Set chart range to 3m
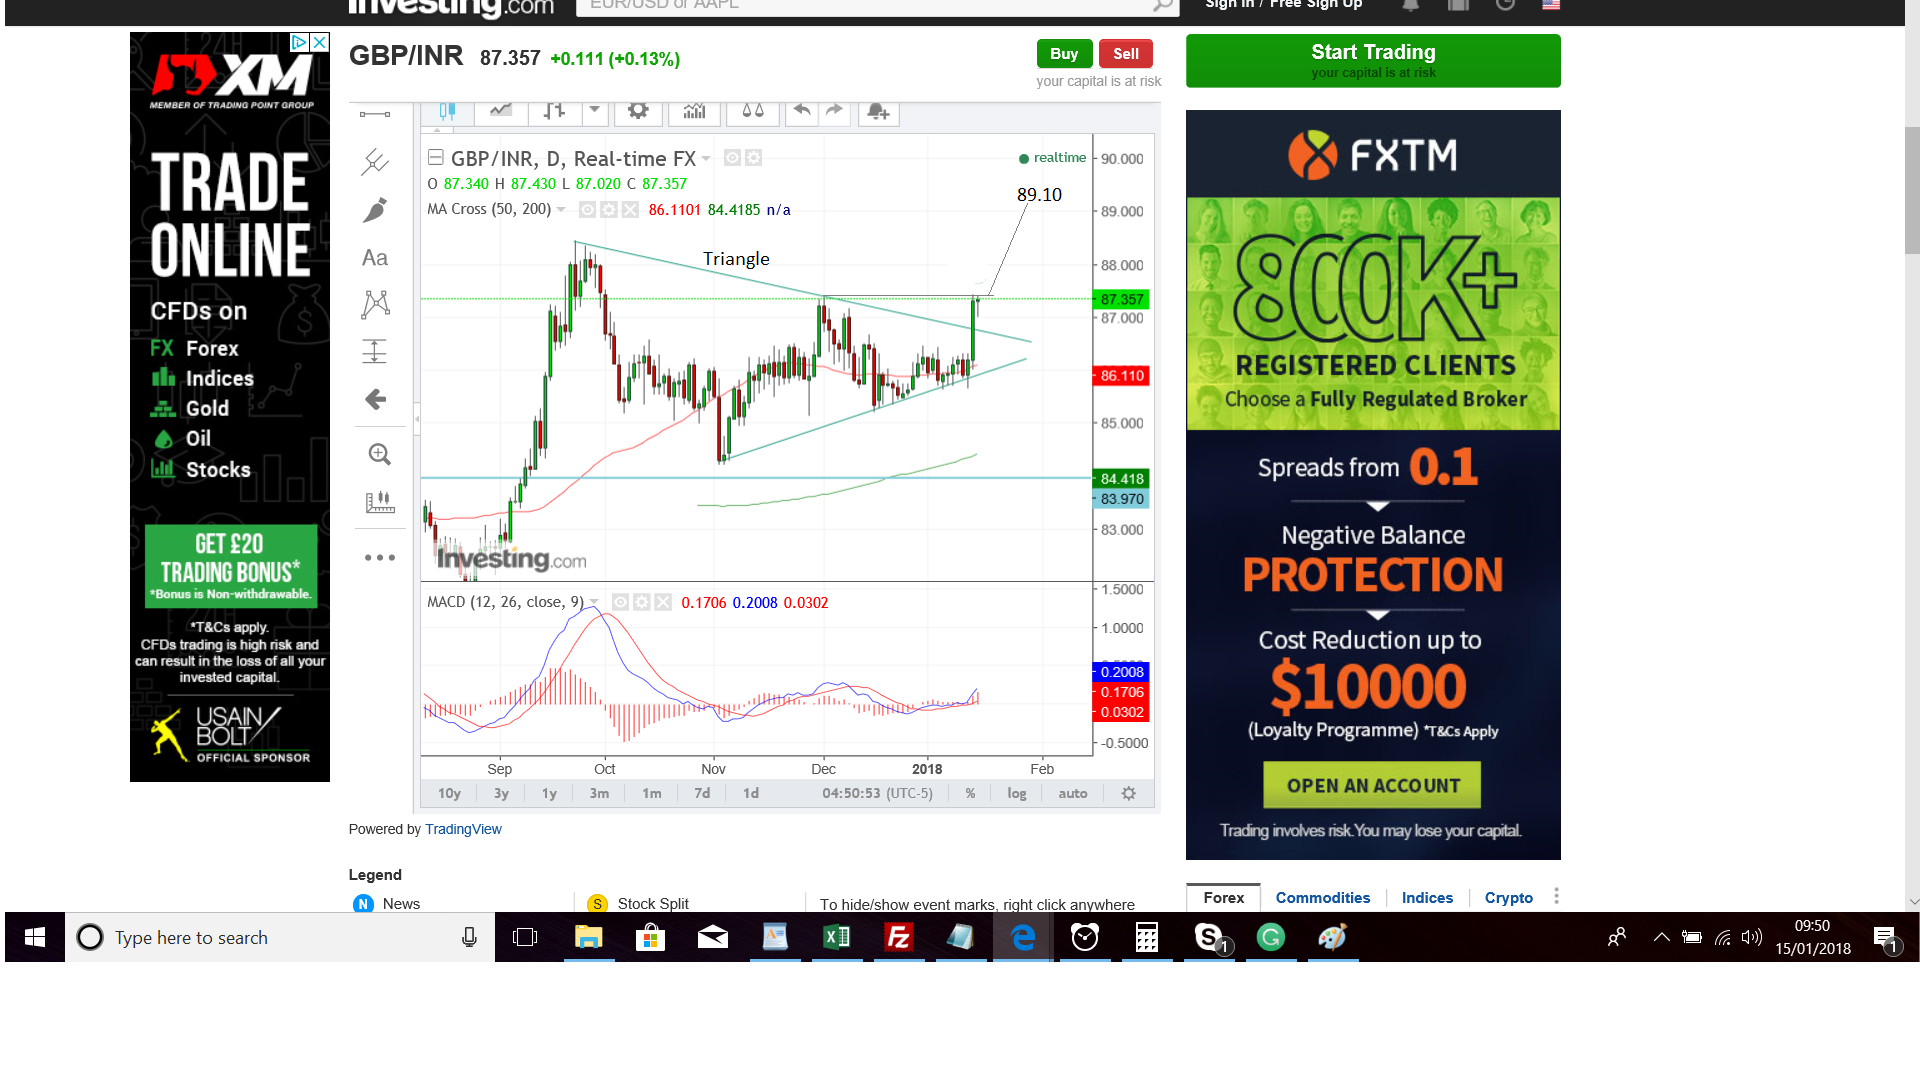This screenshot has height=1080, width=1920. (x=599, y=793)
